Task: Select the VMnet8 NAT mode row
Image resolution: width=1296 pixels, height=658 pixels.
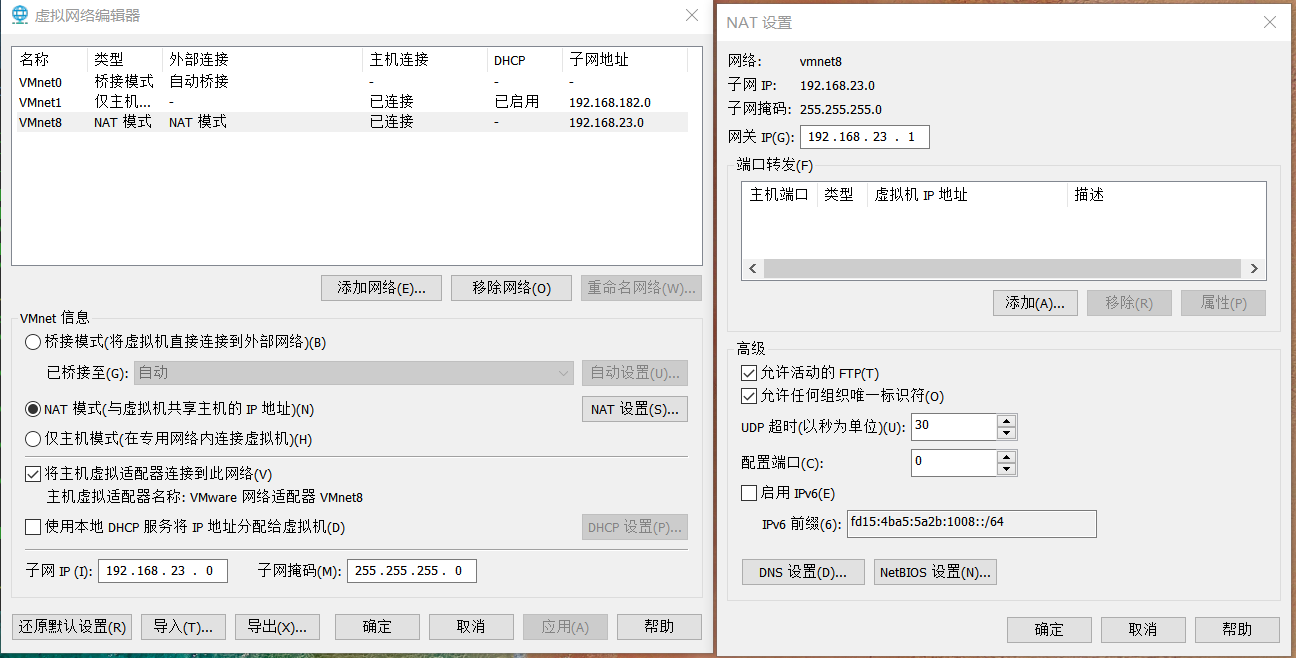Action: [350, 122]
